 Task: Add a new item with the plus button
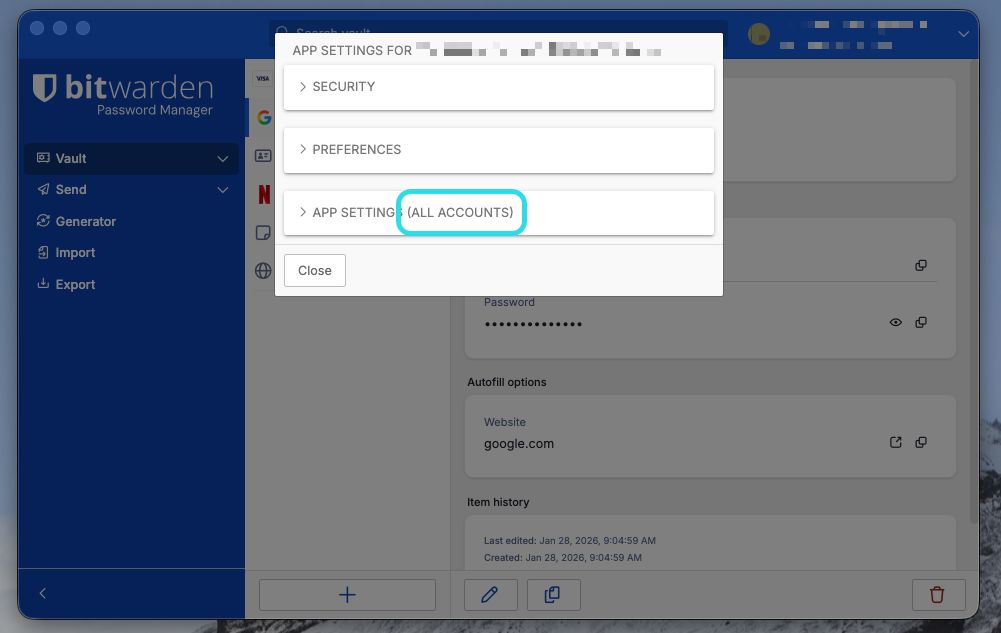click(x=347, y=594)
